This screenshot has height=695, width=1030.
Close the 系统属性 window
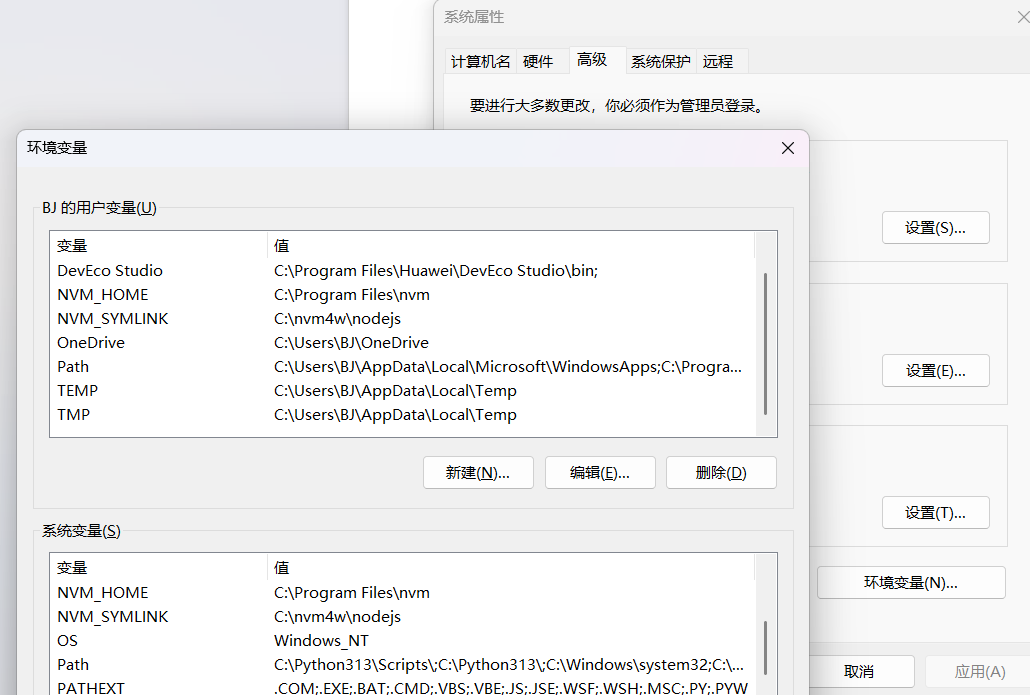pos(1023,17)
